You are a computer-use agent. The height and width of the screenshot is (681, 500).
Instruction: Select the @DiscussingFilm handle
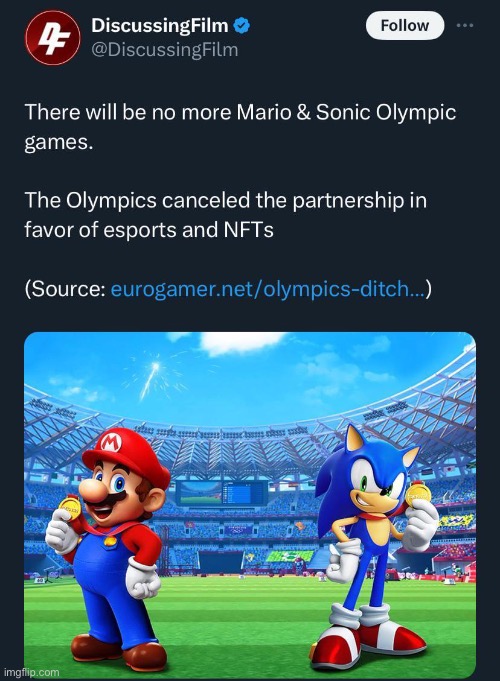165,50
